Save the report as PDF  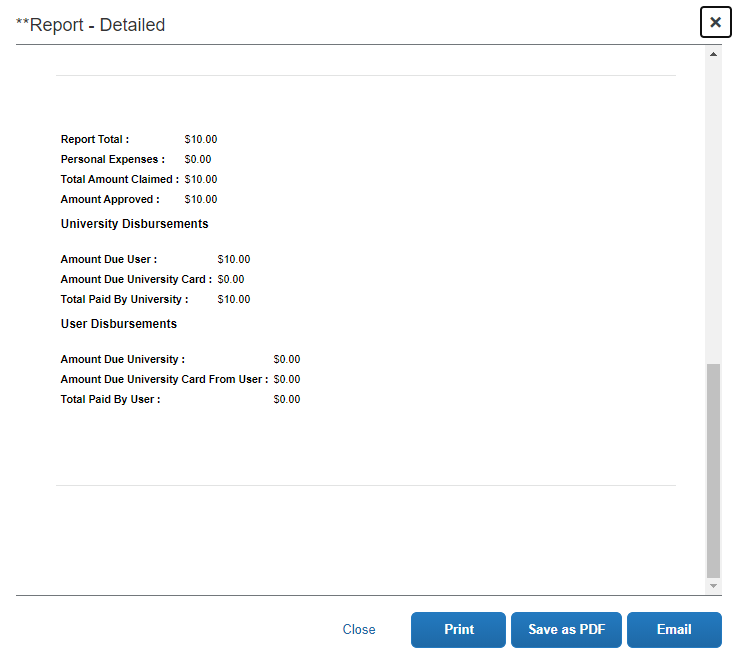[566, 630]
